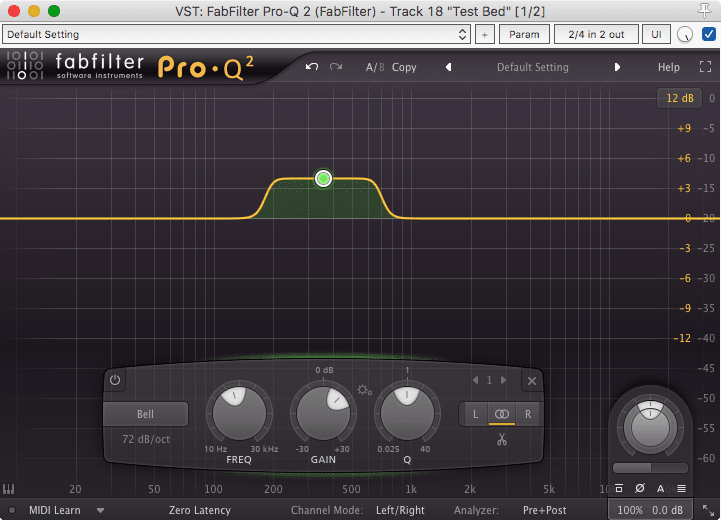Open the Bell filter shape dropdown
This screenshot has height=520, width=721.
click(145, 414)
